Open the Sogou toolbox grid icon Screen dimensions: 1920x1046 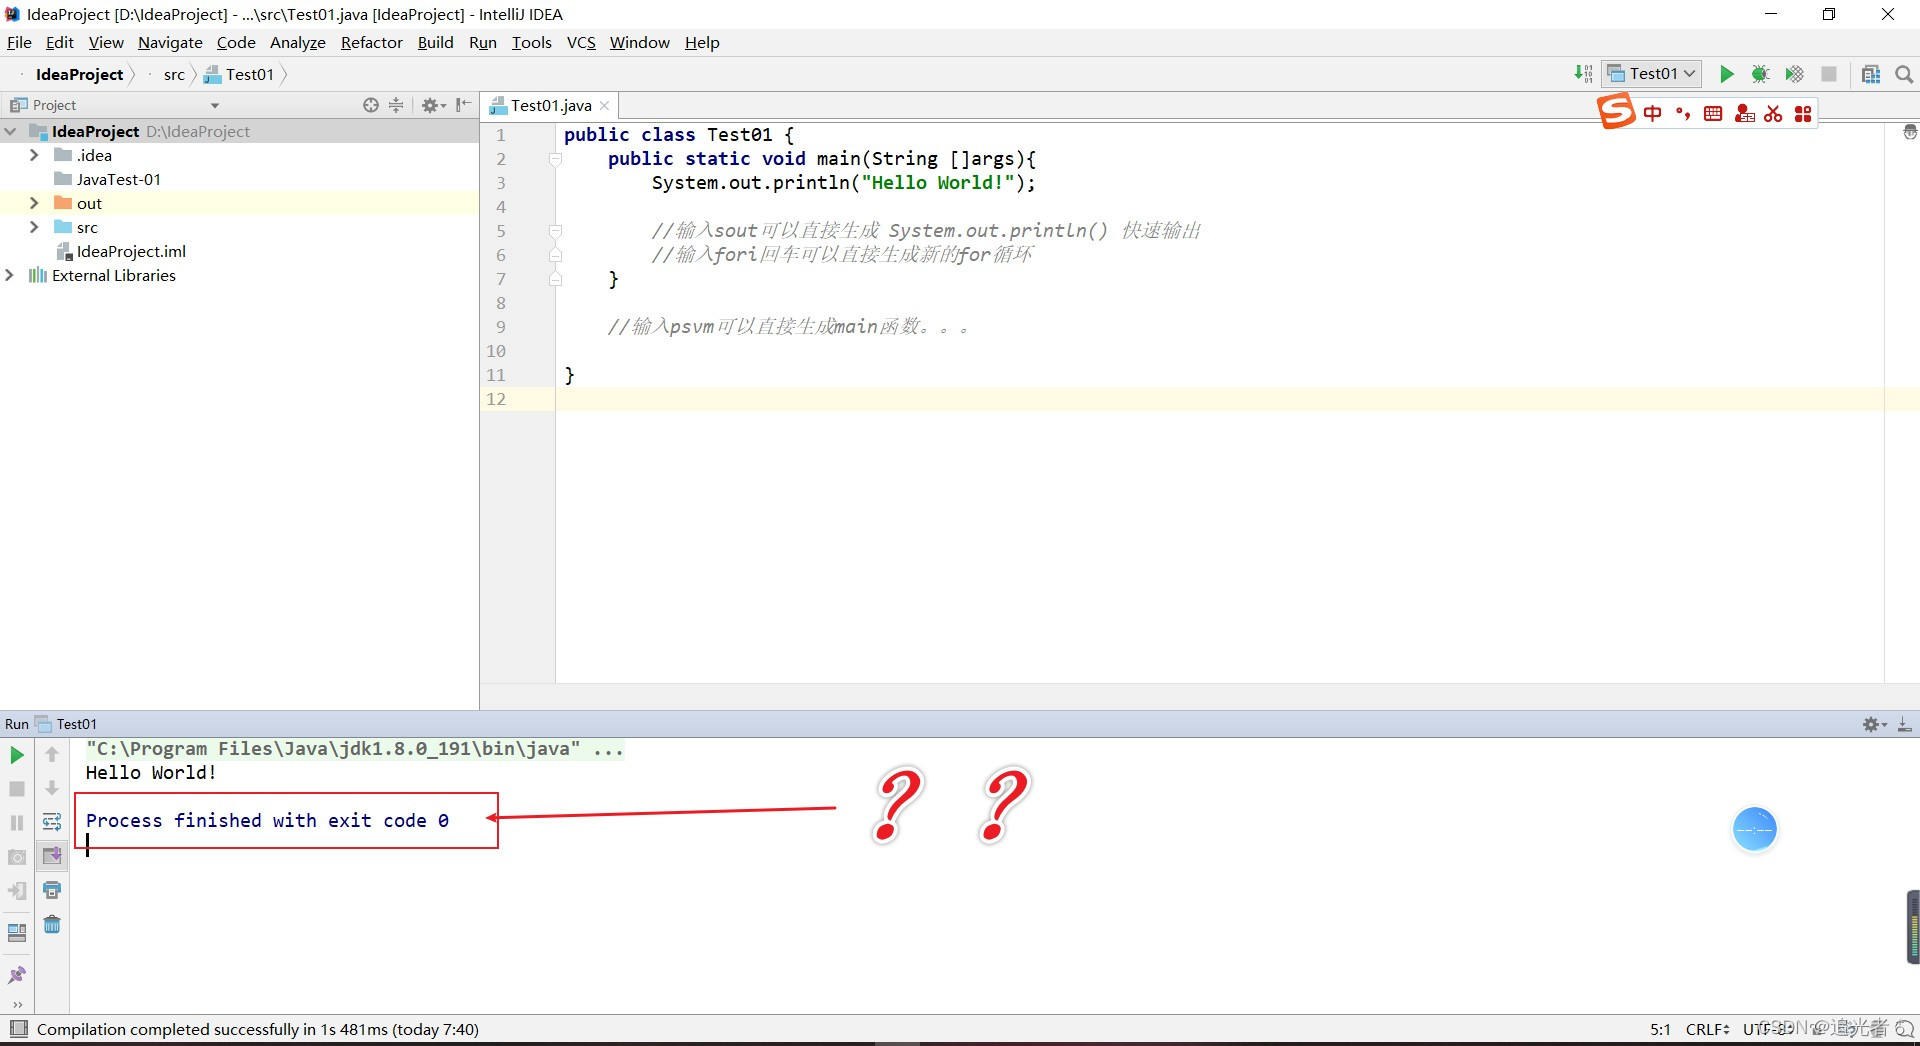[1803, 114]
